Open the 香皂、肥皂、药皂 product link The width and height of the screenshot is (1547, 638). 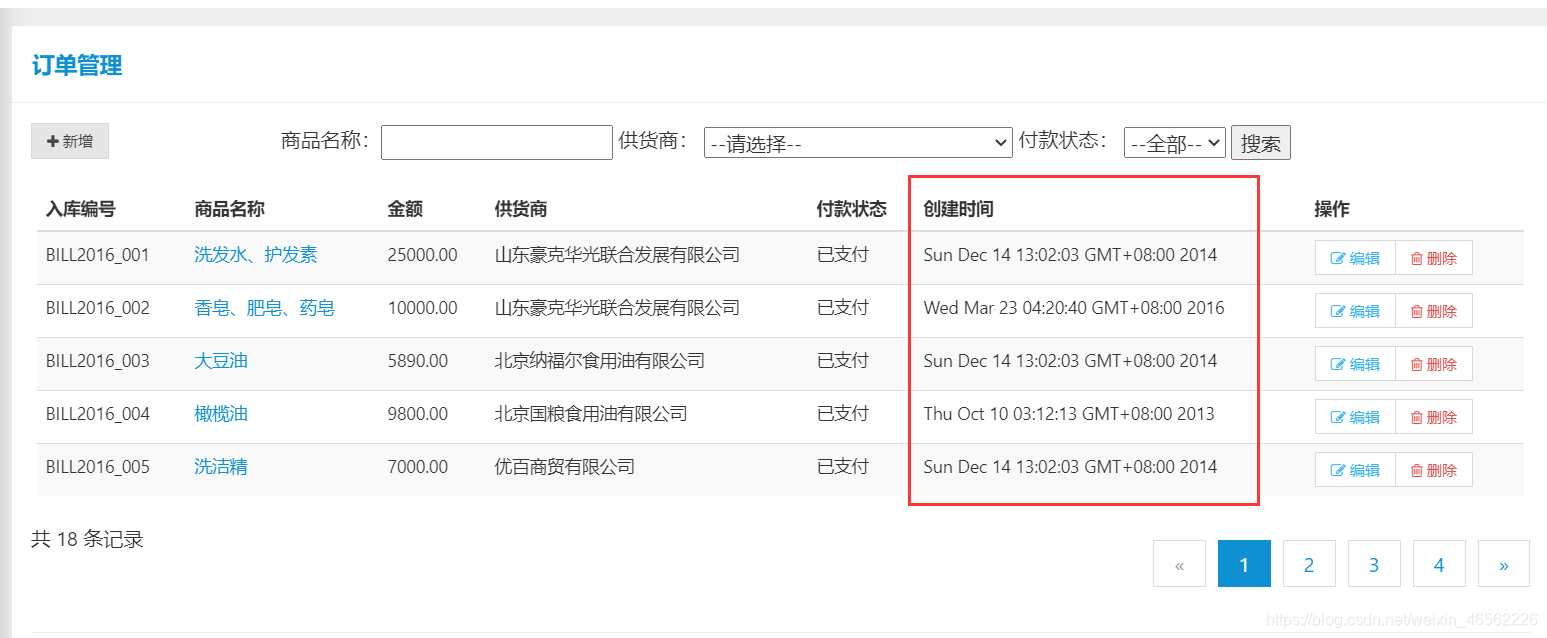(265, 308)
